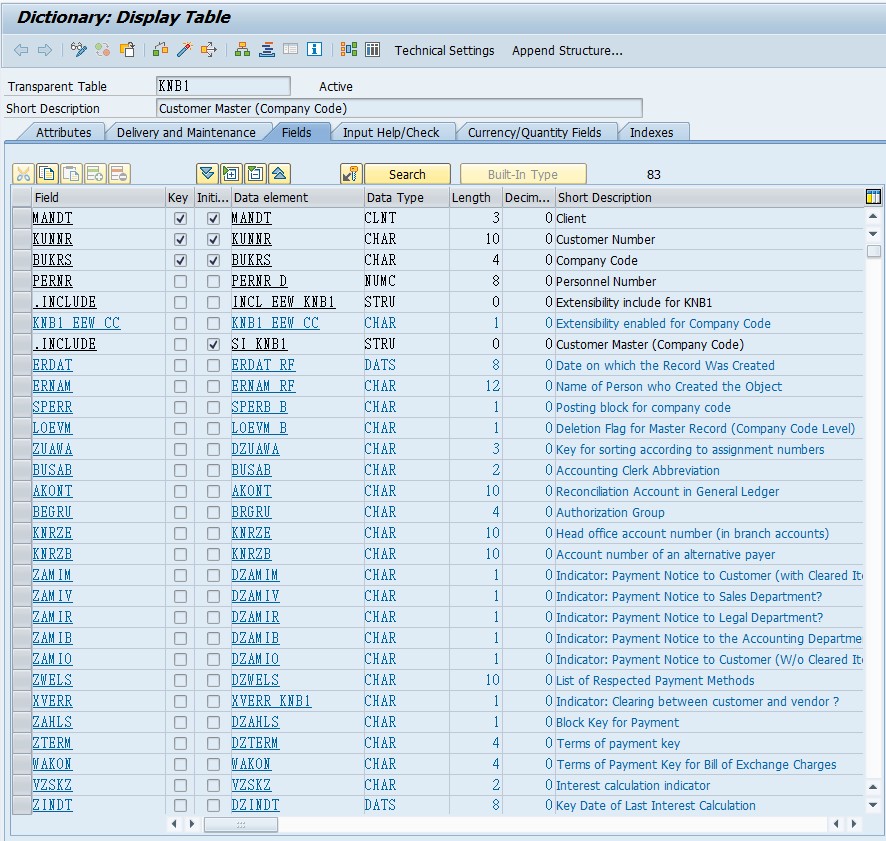Open the Currency/Quantity Fields tab
Viewport: 886px width, 841px height.
tap(535, 132)
